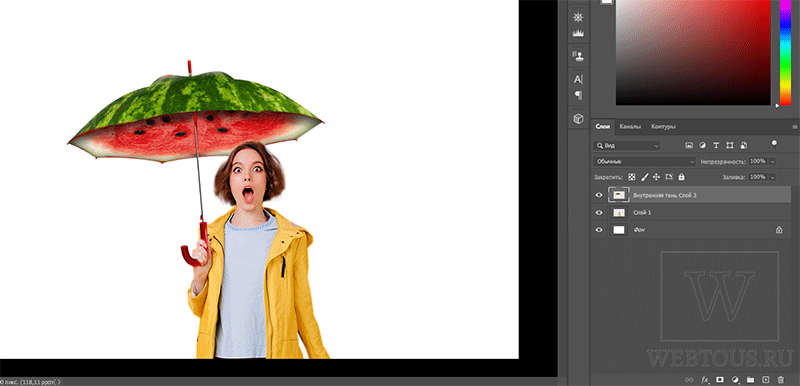Hide the Внутренняя тень Слой 3 layer

coord(599,195)
